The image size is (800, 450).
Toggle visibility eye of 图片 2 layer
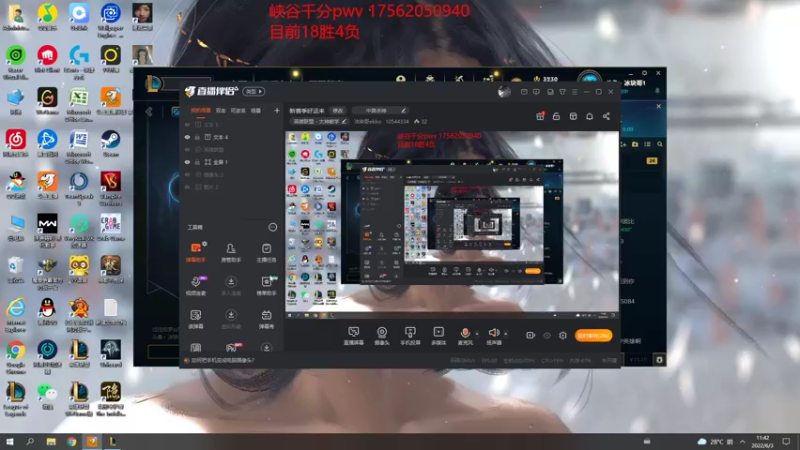pos(187,187)
